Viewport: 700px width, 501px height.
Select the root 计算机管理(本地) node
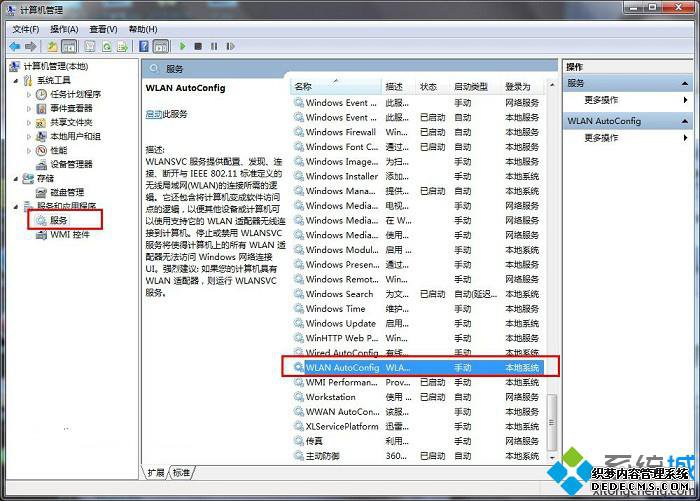56,66
